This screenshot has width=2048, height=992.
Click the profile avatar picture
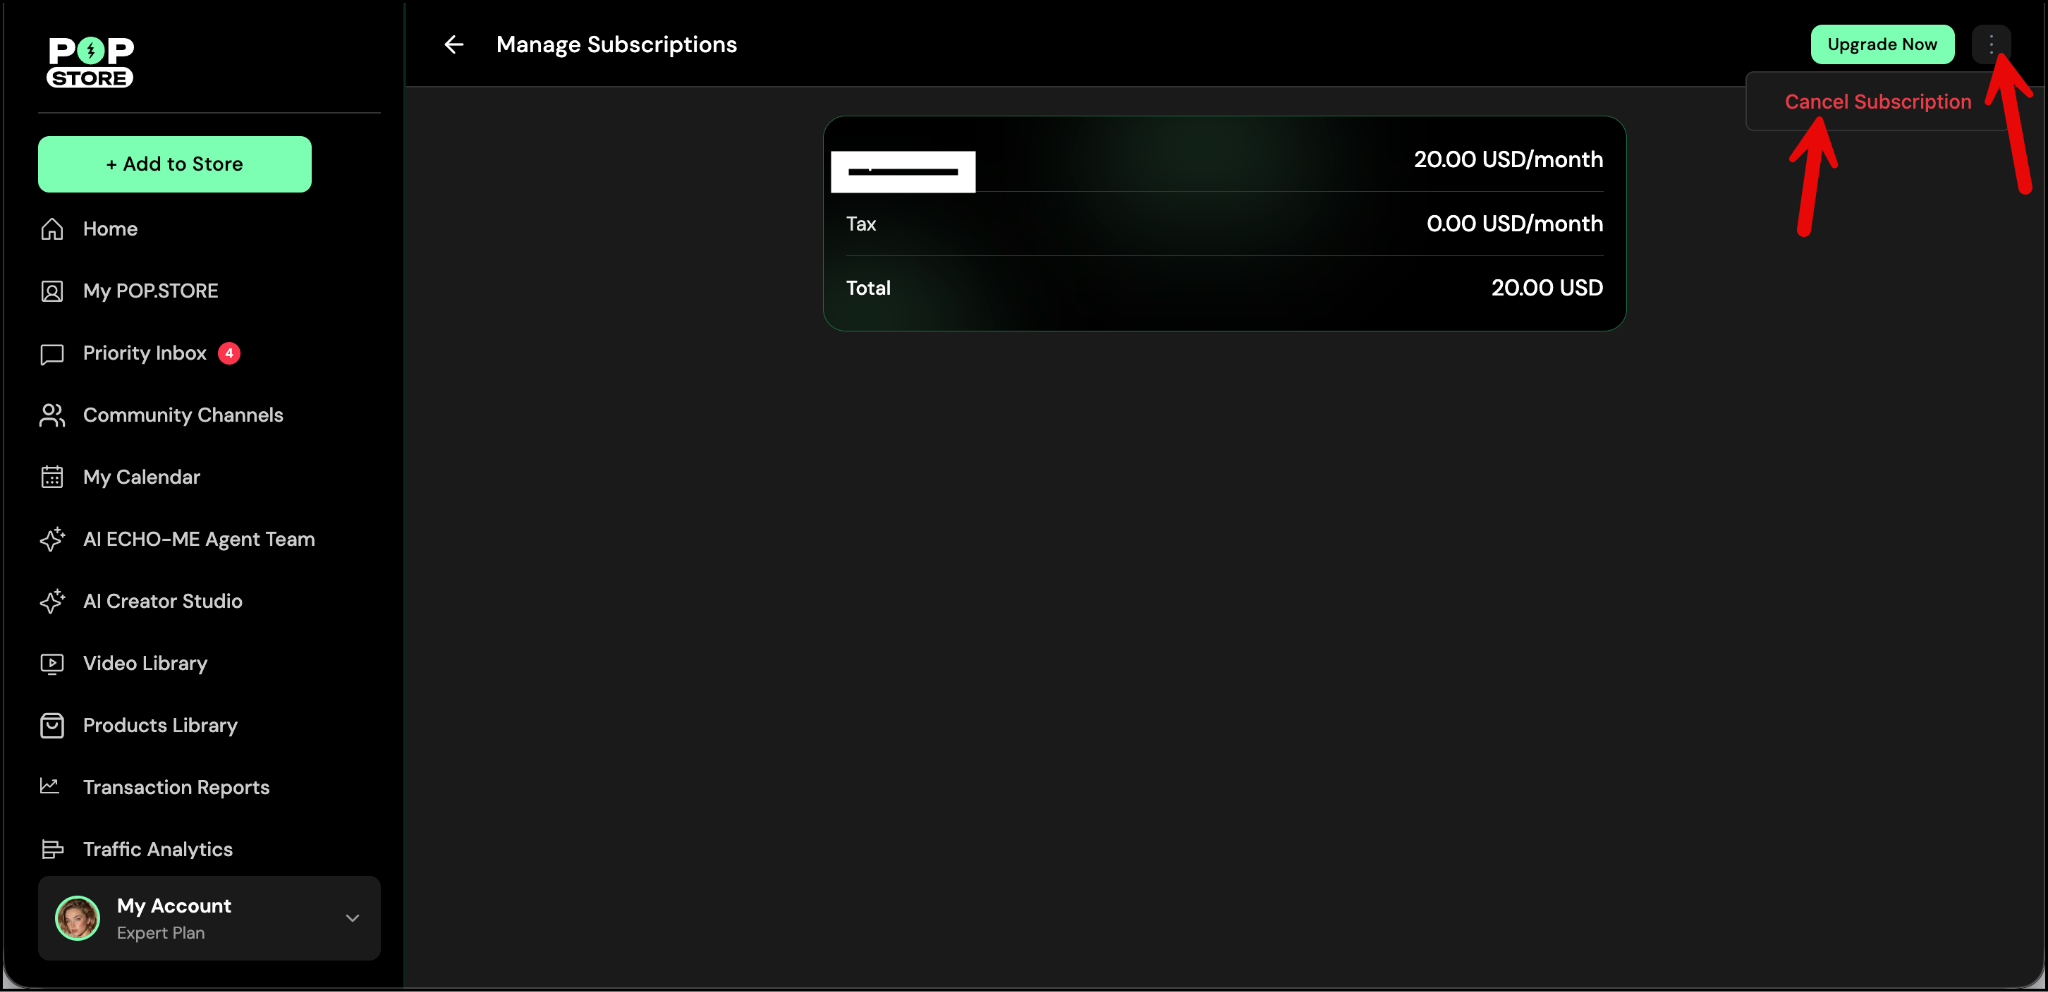pyautogui.click(x=78, y=918)
